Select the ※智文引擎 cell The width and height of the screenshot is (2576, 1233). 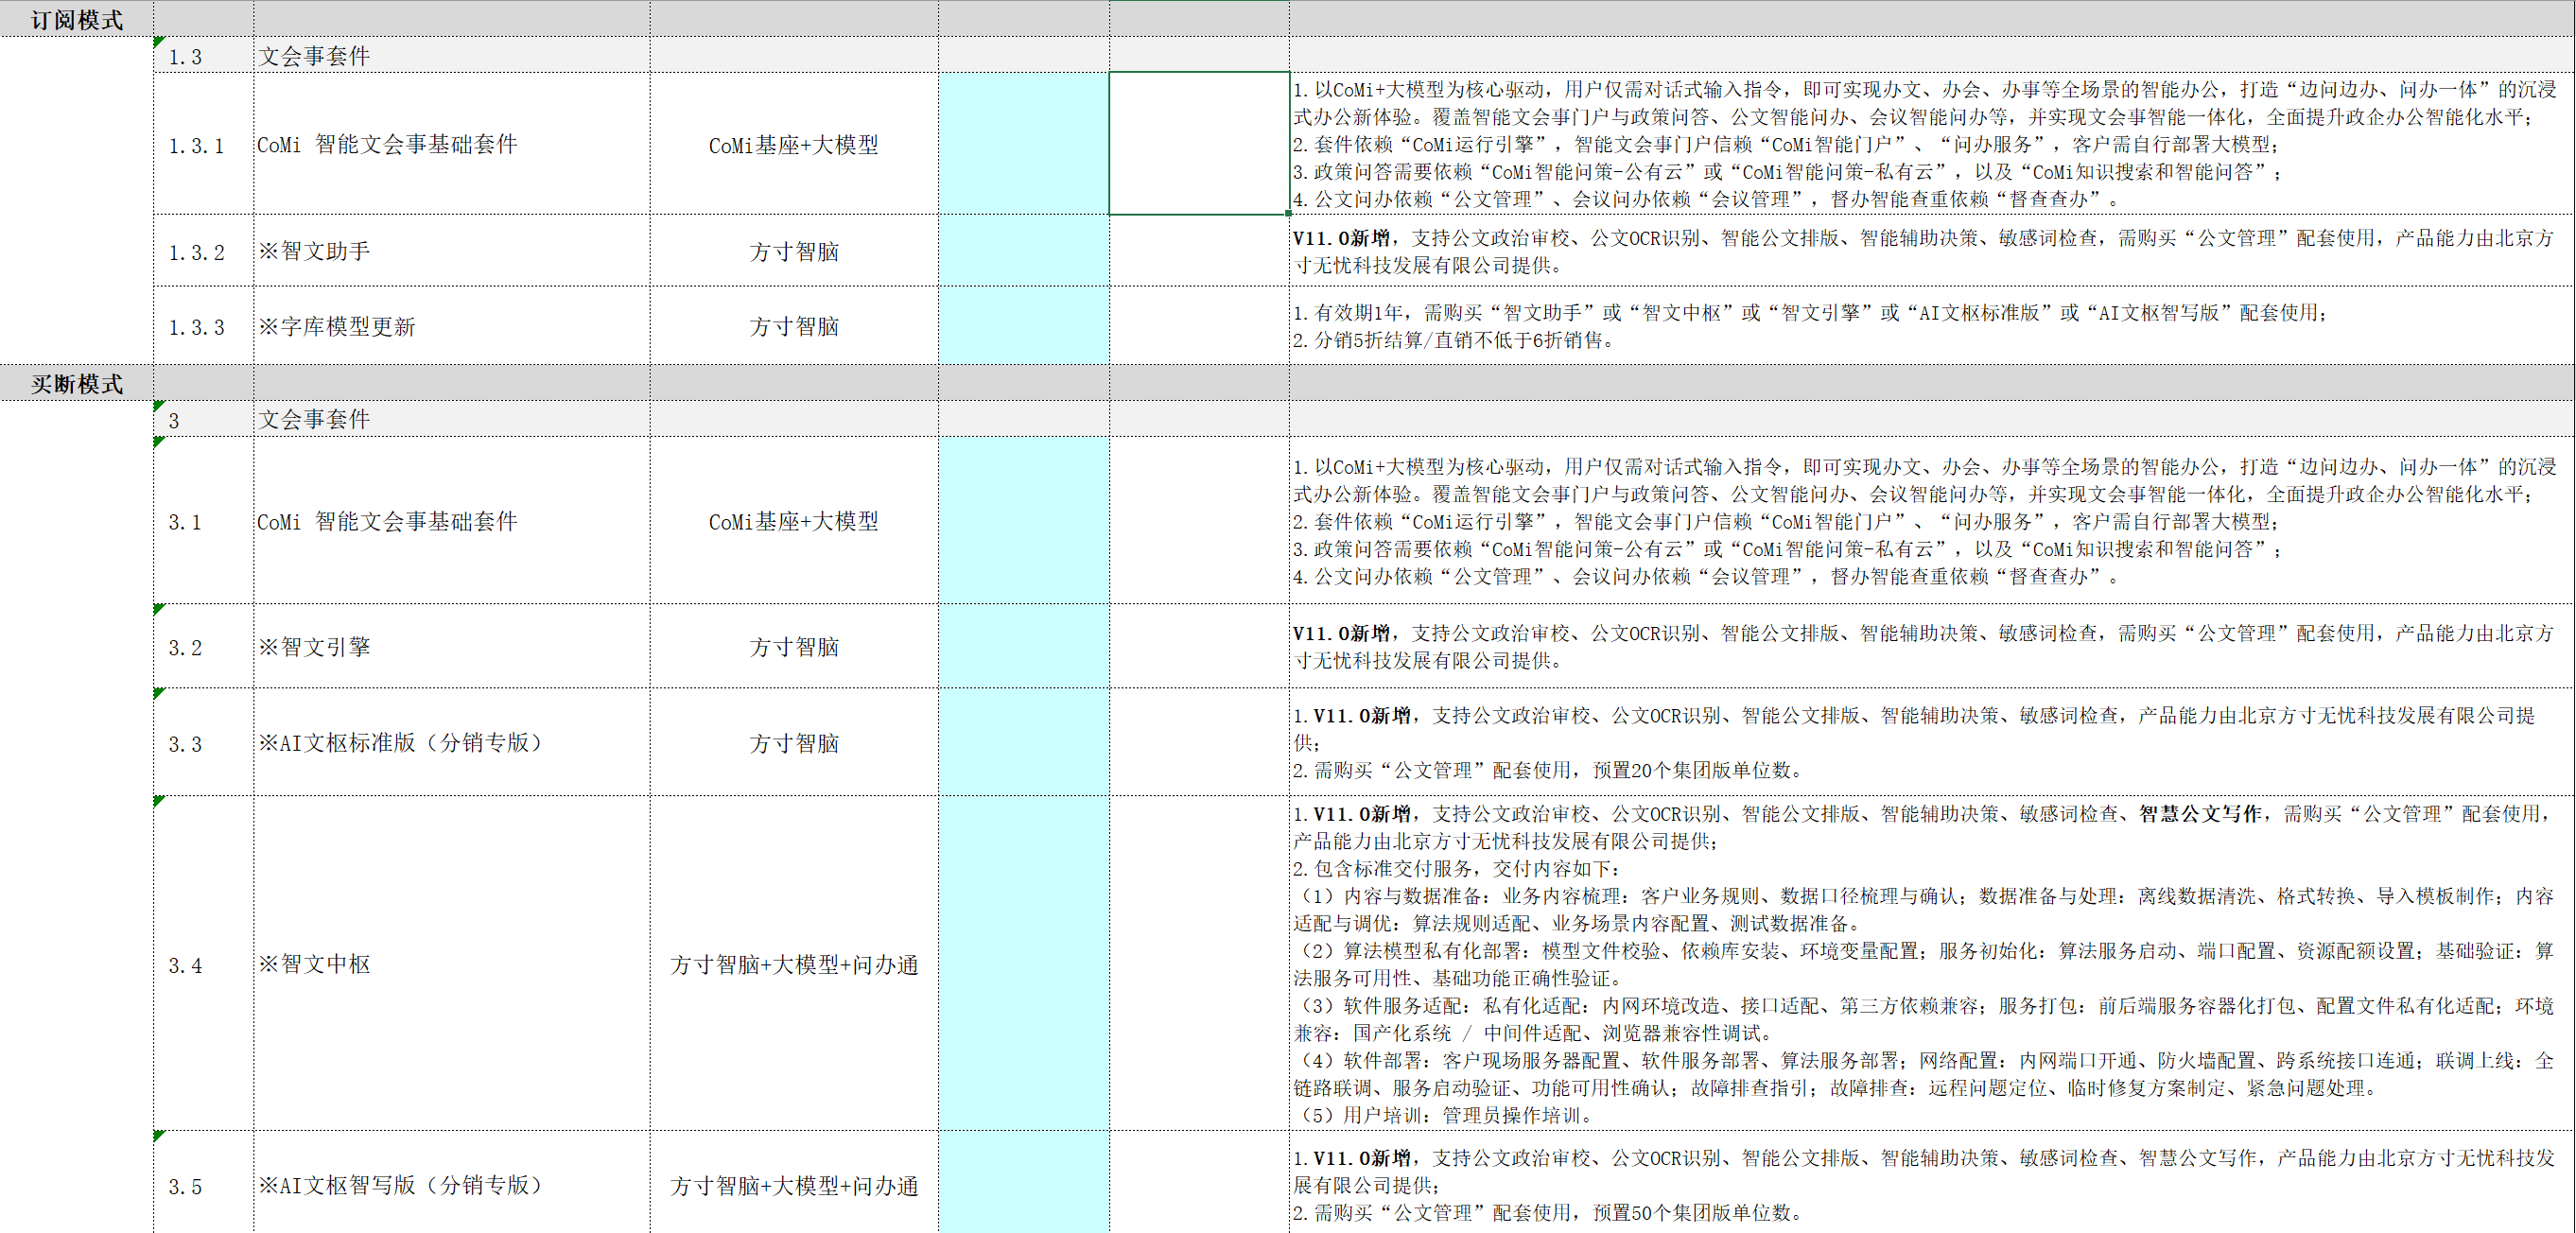pyautogui.click(x=452, y=646)
